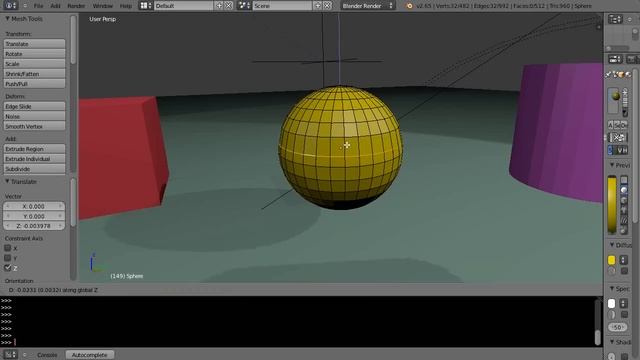Open the screen layout browse icon

[x=145, y=6]
